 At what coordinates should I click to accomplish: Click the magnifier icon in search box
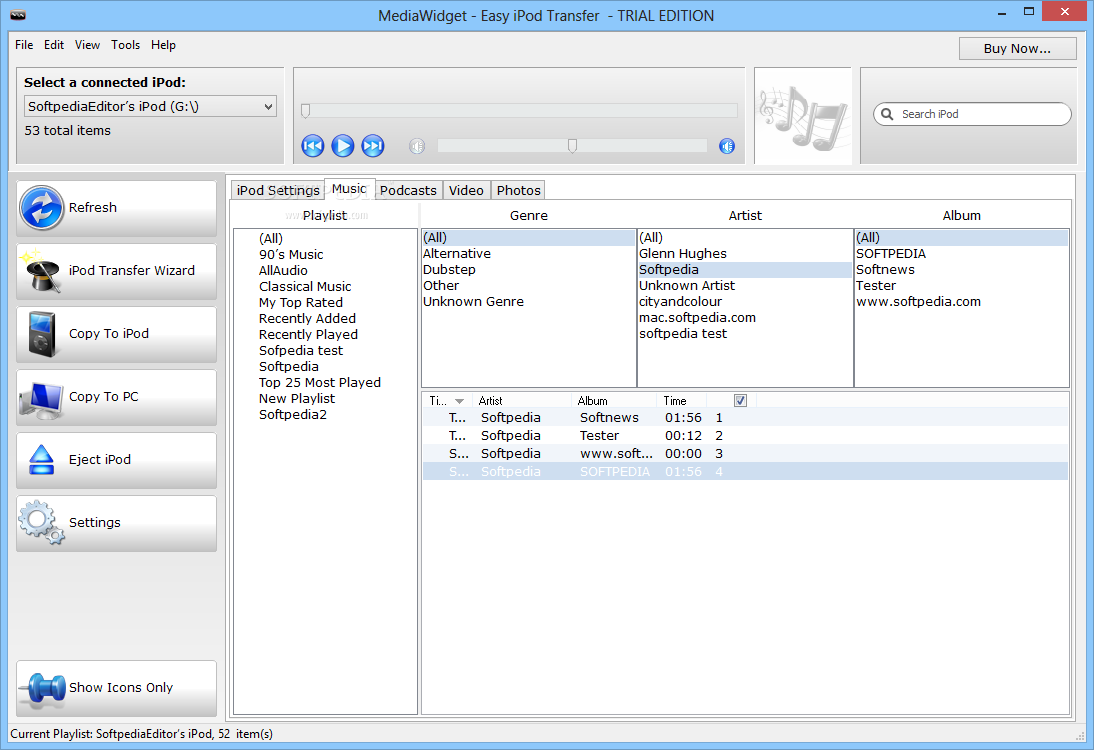887,114
